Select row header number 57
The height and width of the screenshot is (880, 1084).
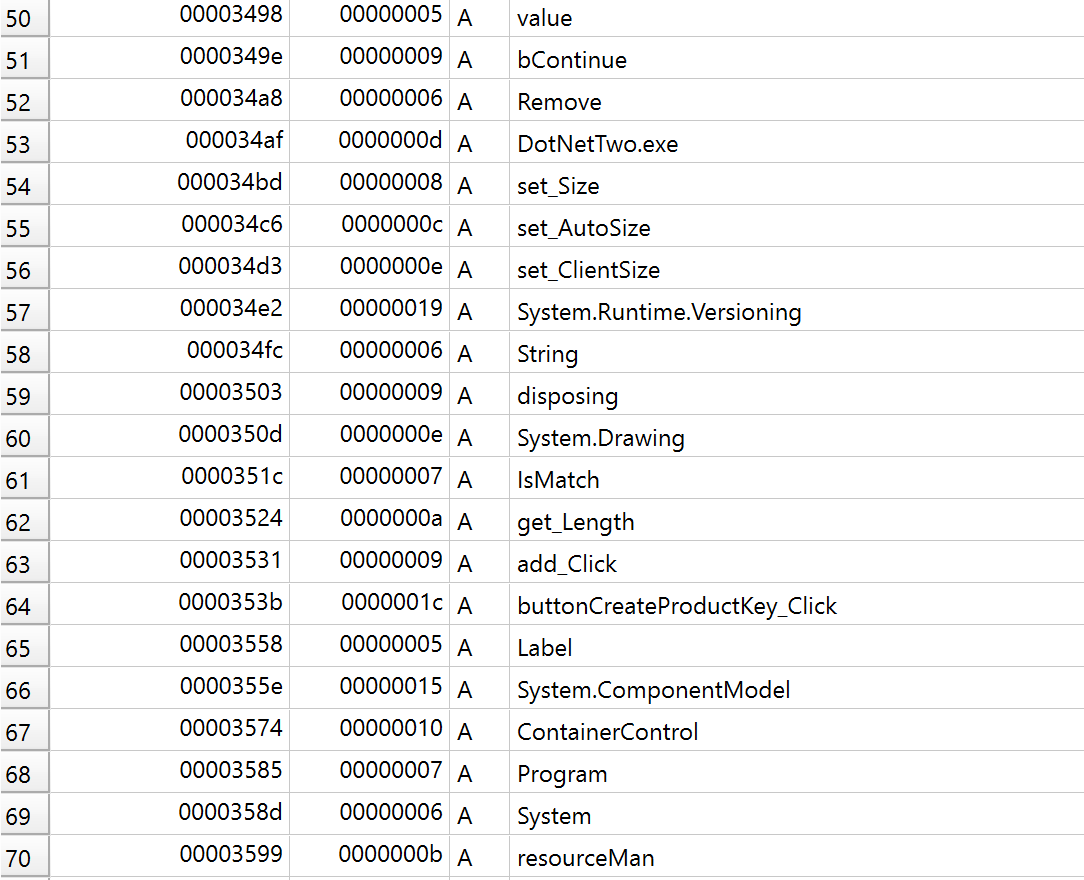[x=24, y=312]
